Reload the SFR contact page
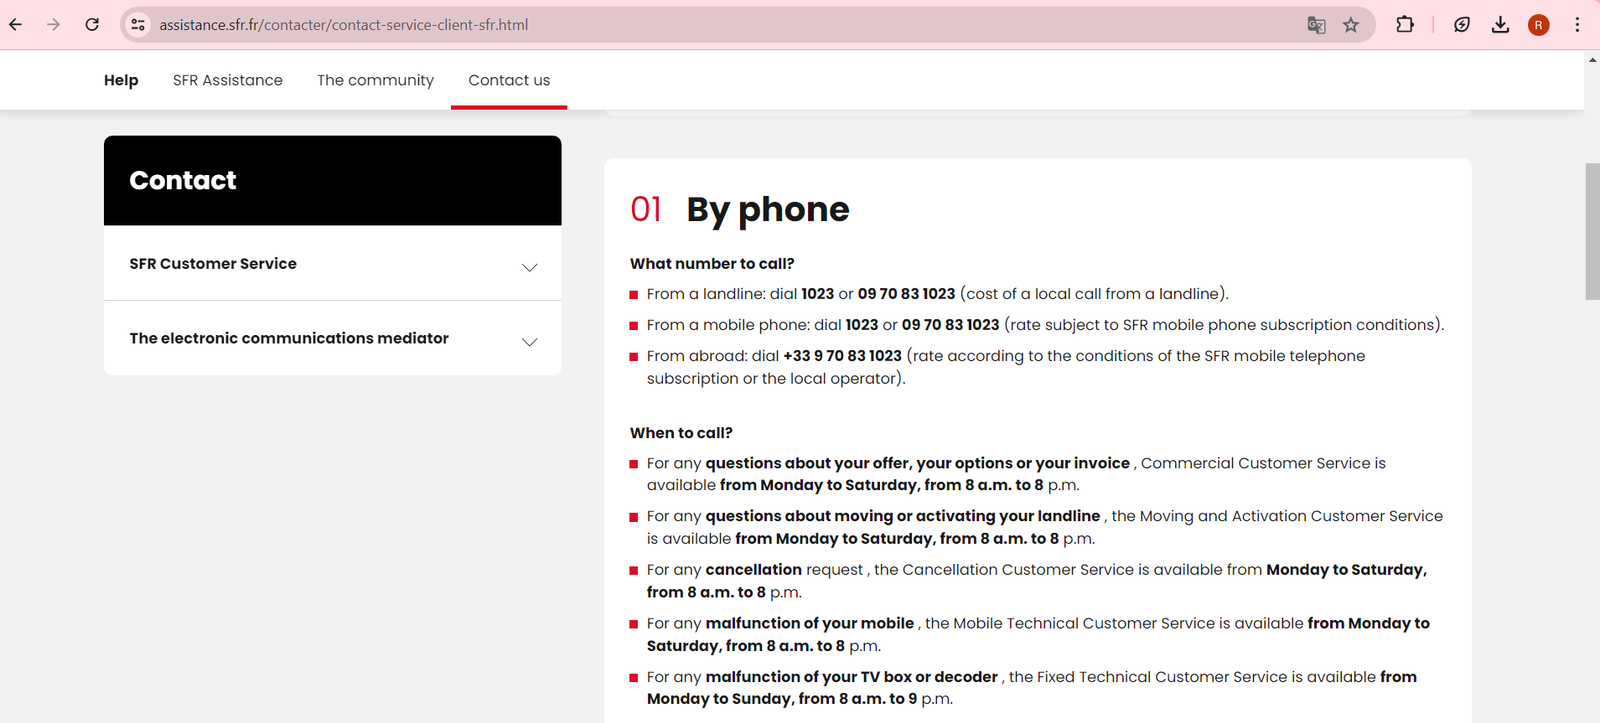The width and height of the screenshot is (1600, 723). (x=92, y=25)
